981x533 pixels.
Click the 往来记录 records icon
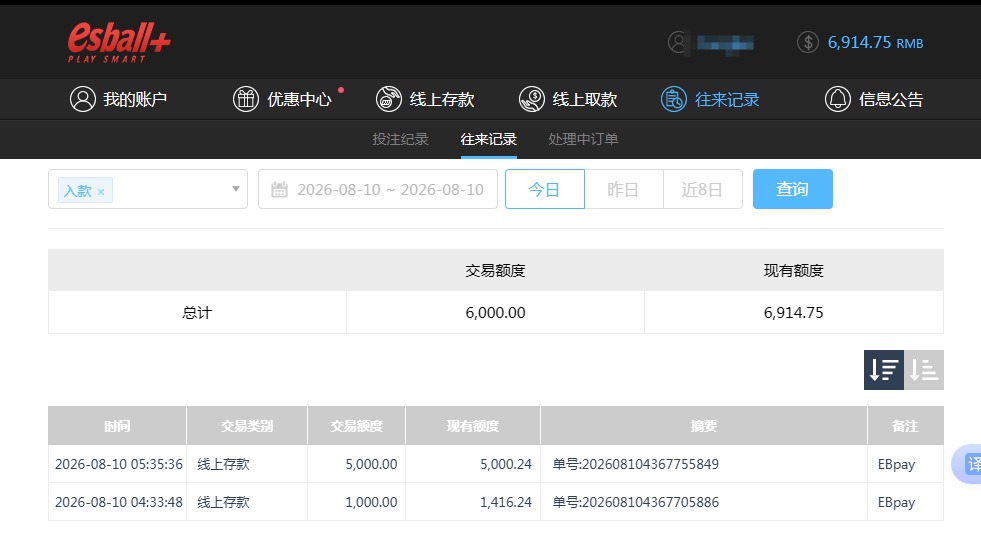coord(674,99)
